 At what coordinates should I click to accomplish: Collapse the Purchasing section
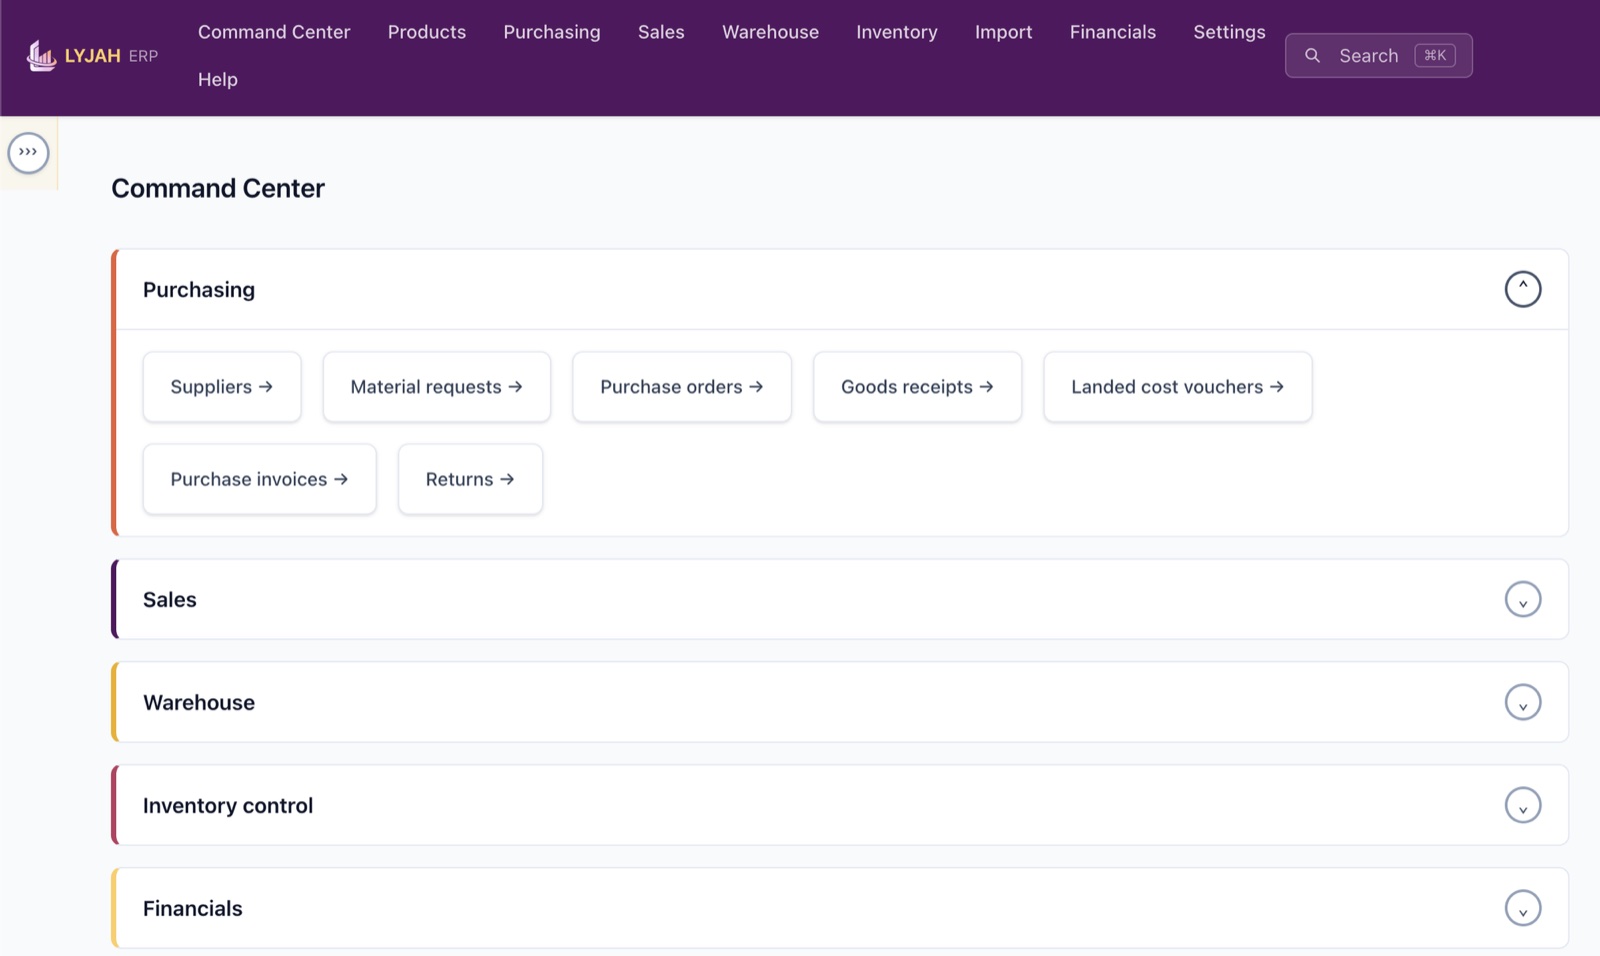click(1522, 289)
